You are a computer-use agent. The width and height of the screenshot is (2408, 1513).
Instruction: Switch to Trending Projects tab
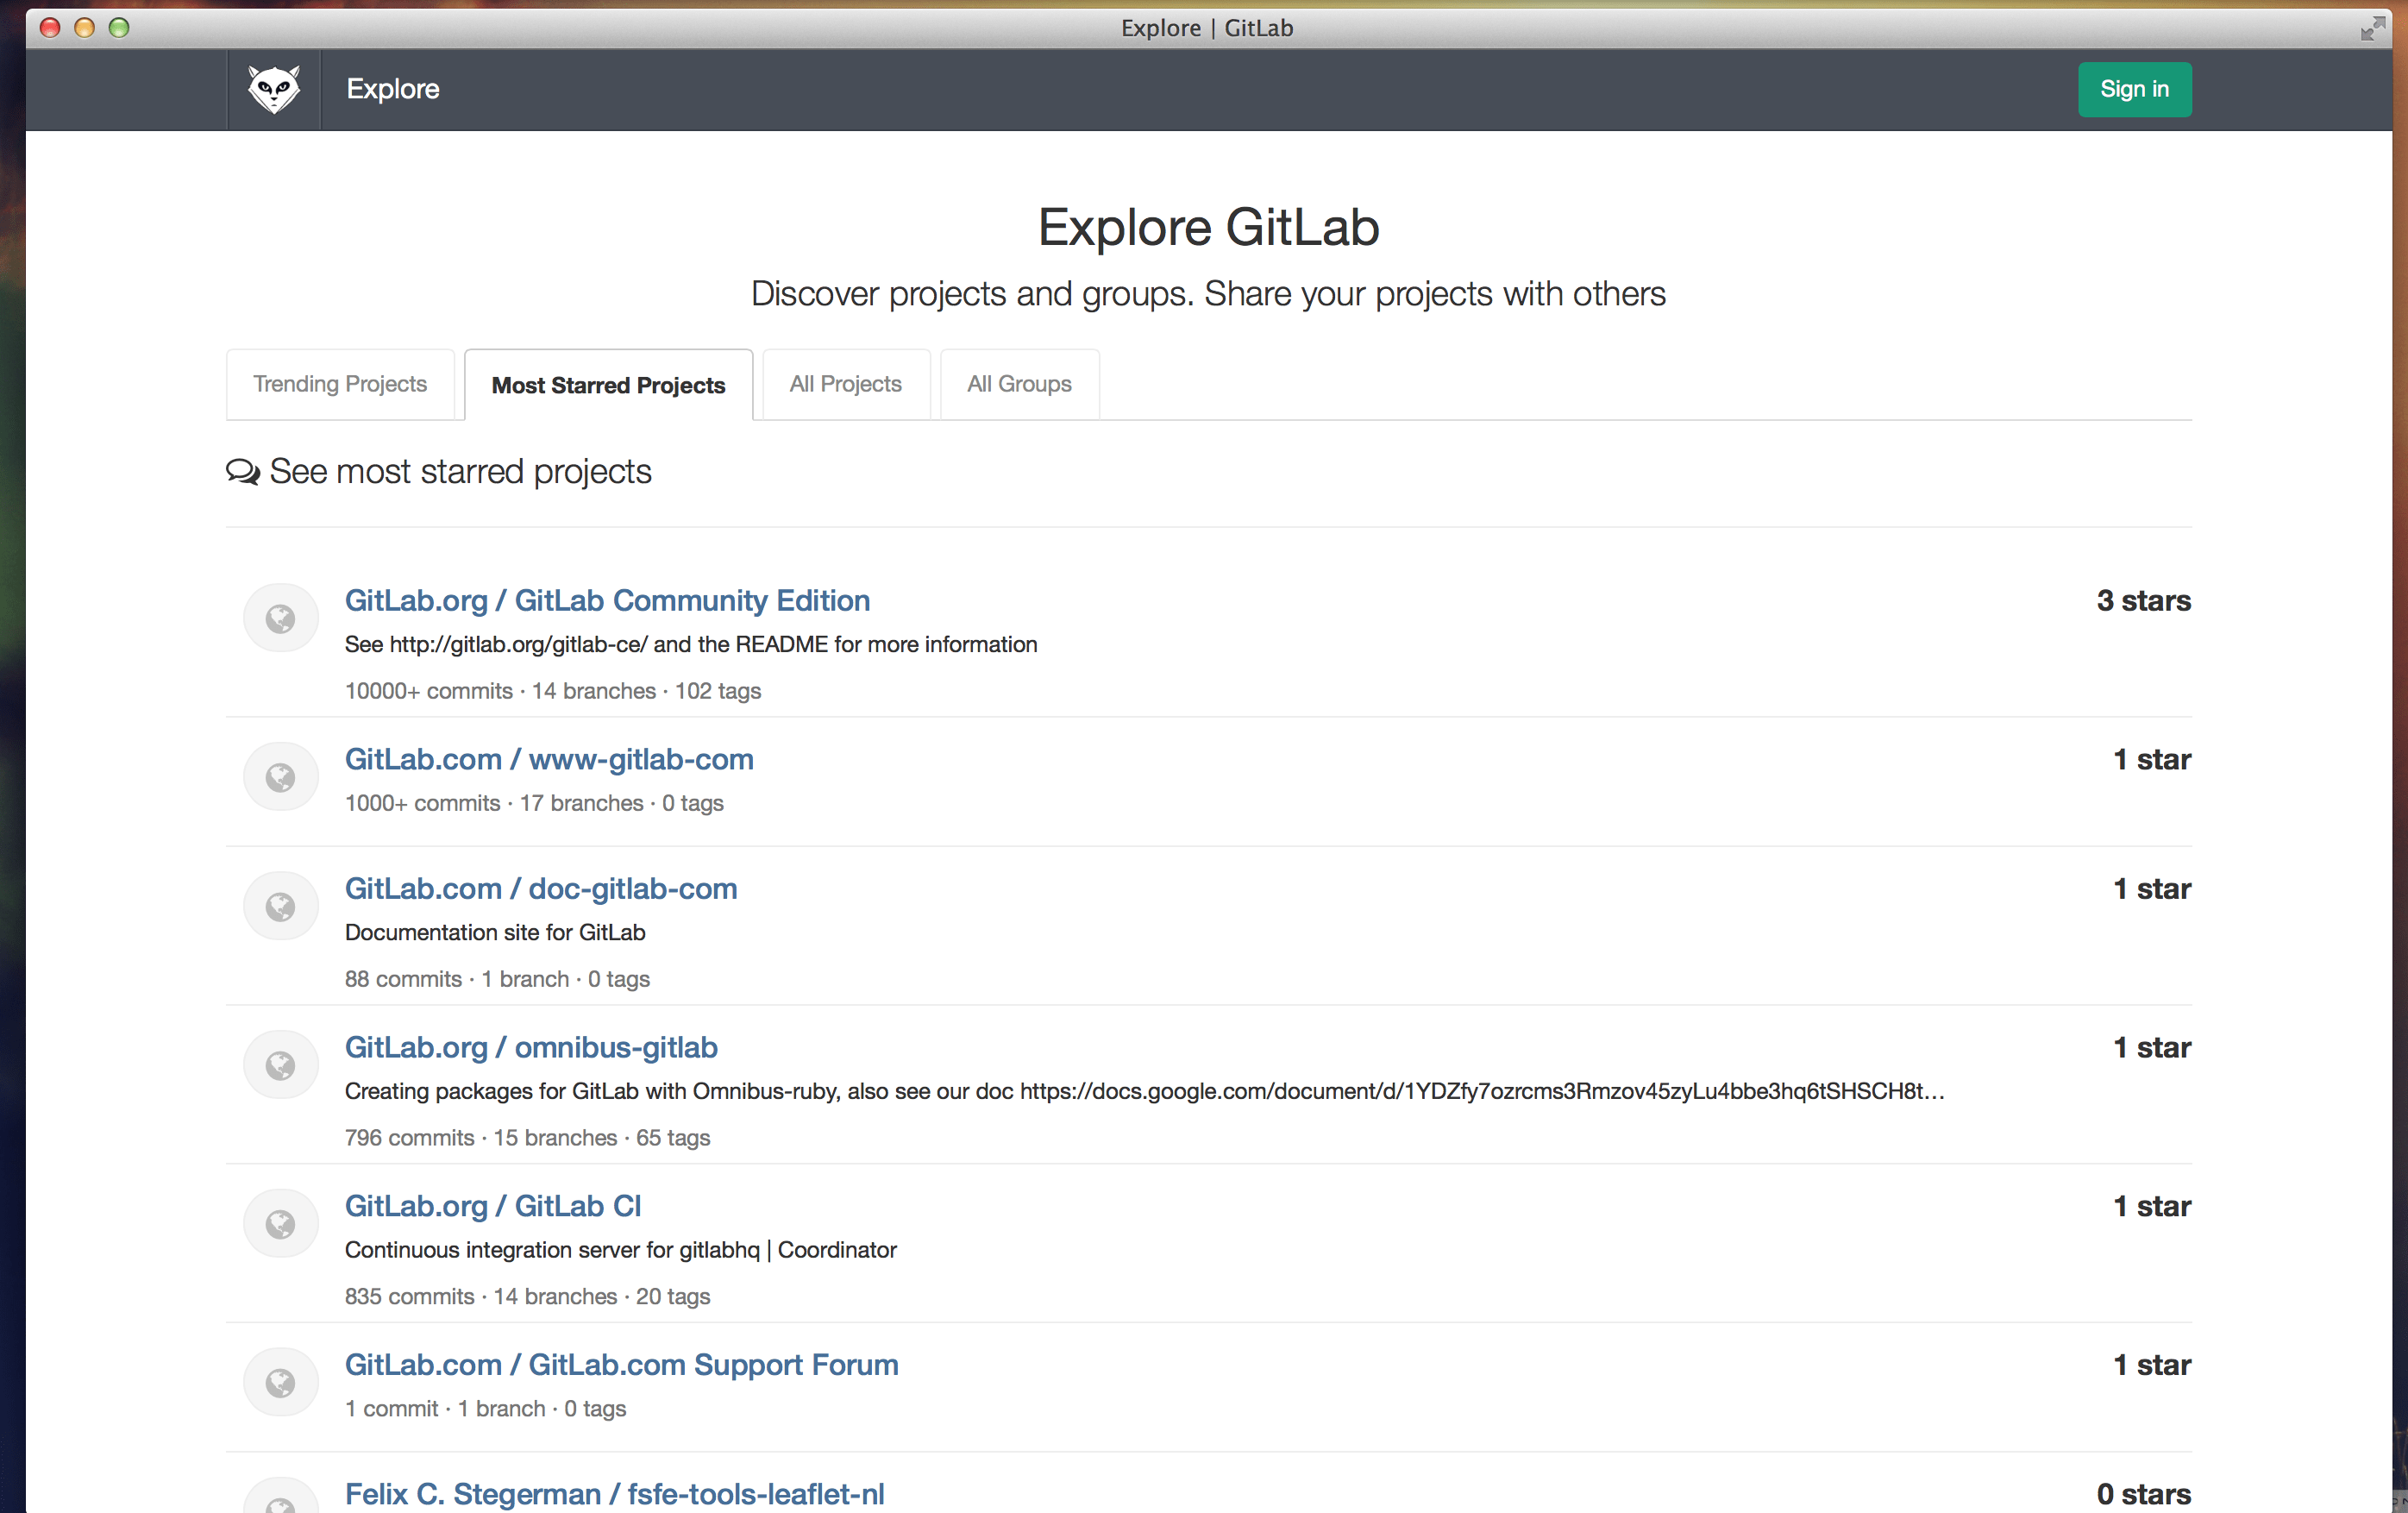[340, 384]
